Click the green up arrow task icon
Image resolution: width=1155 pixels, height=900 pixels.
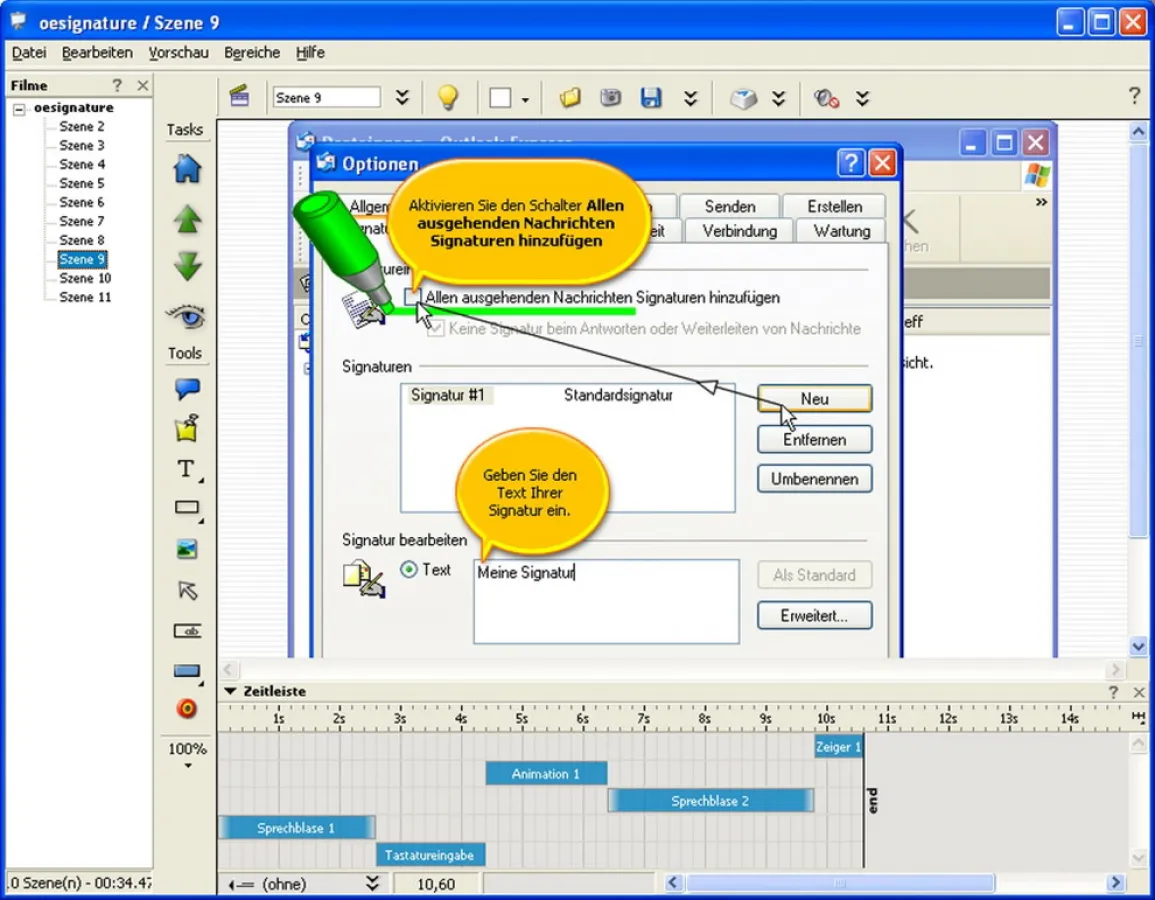187,219
